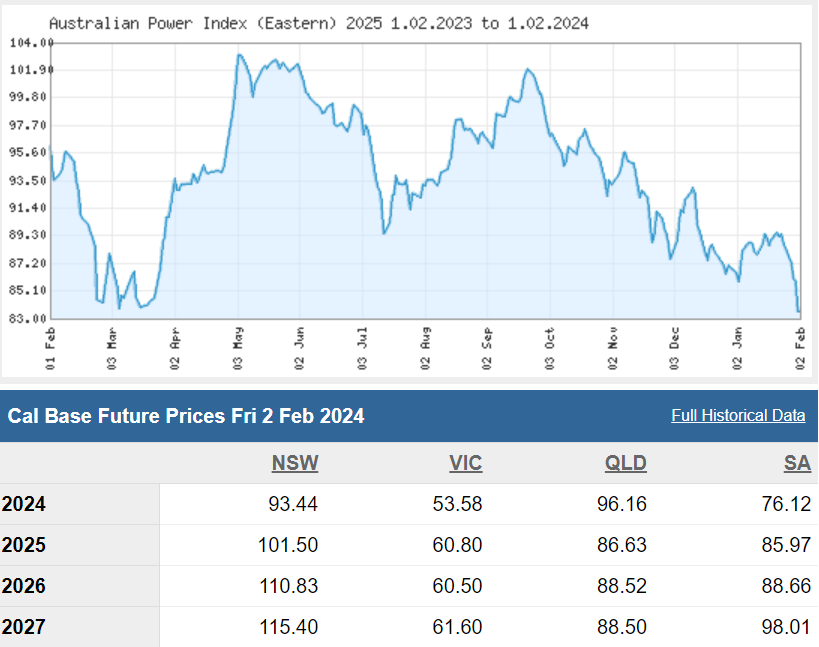Open the Full Historical Data link
819x647 pixels.
[738, 416]
